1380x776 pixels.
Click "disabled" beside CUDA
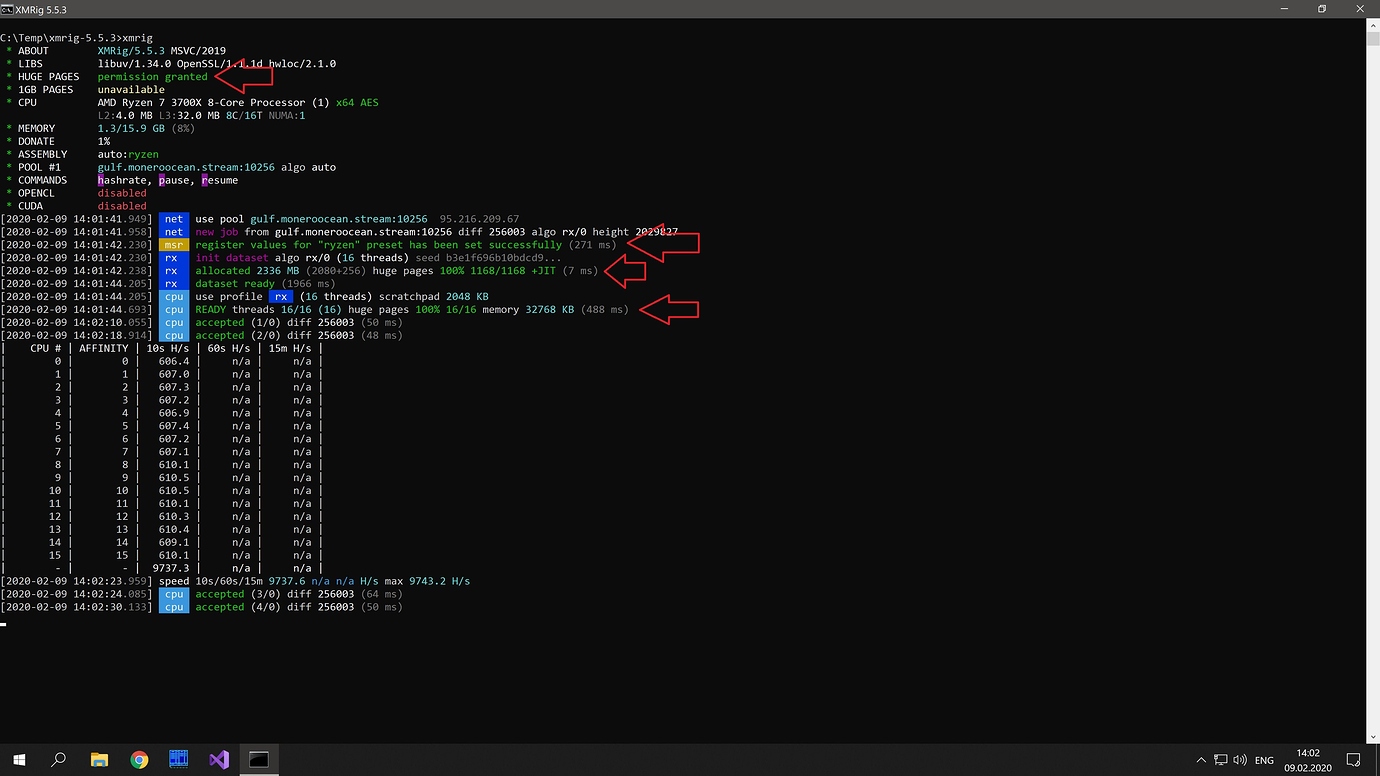(122, 206)
